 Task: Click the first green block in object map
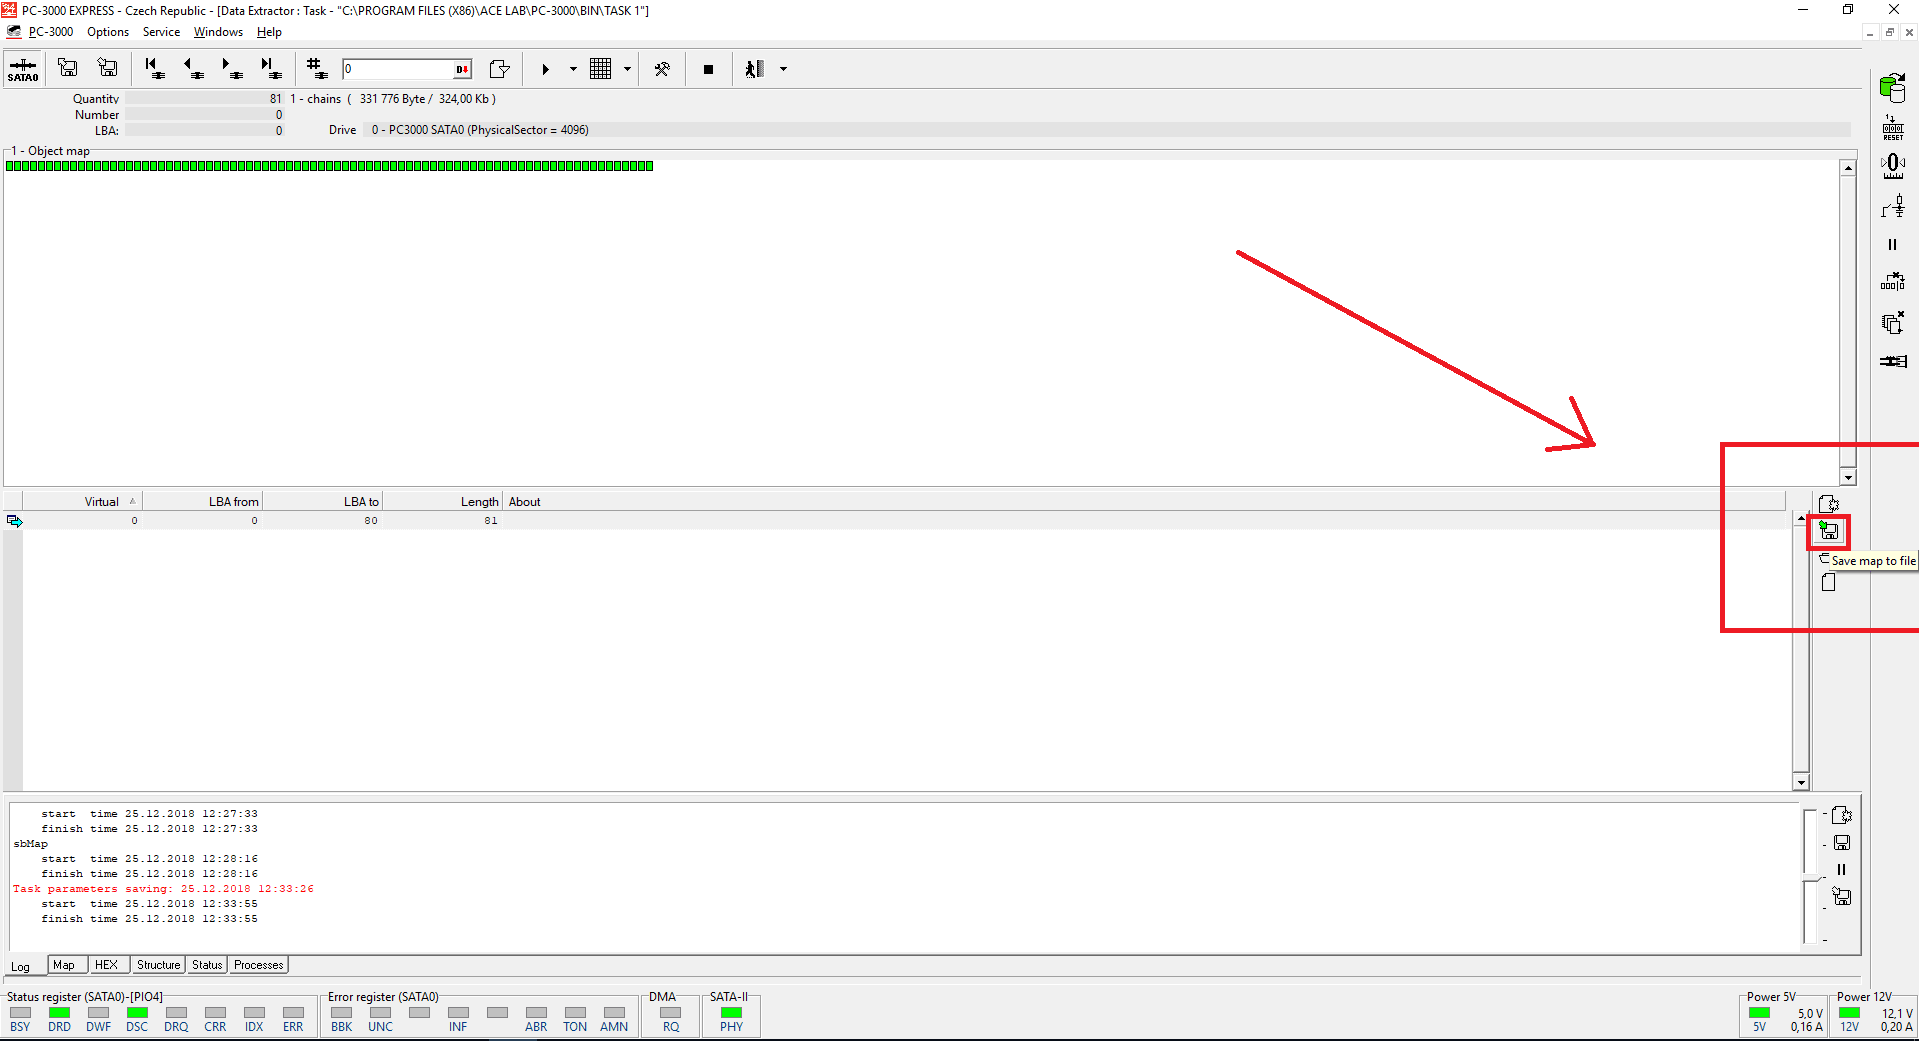click(x=10, y=166)
